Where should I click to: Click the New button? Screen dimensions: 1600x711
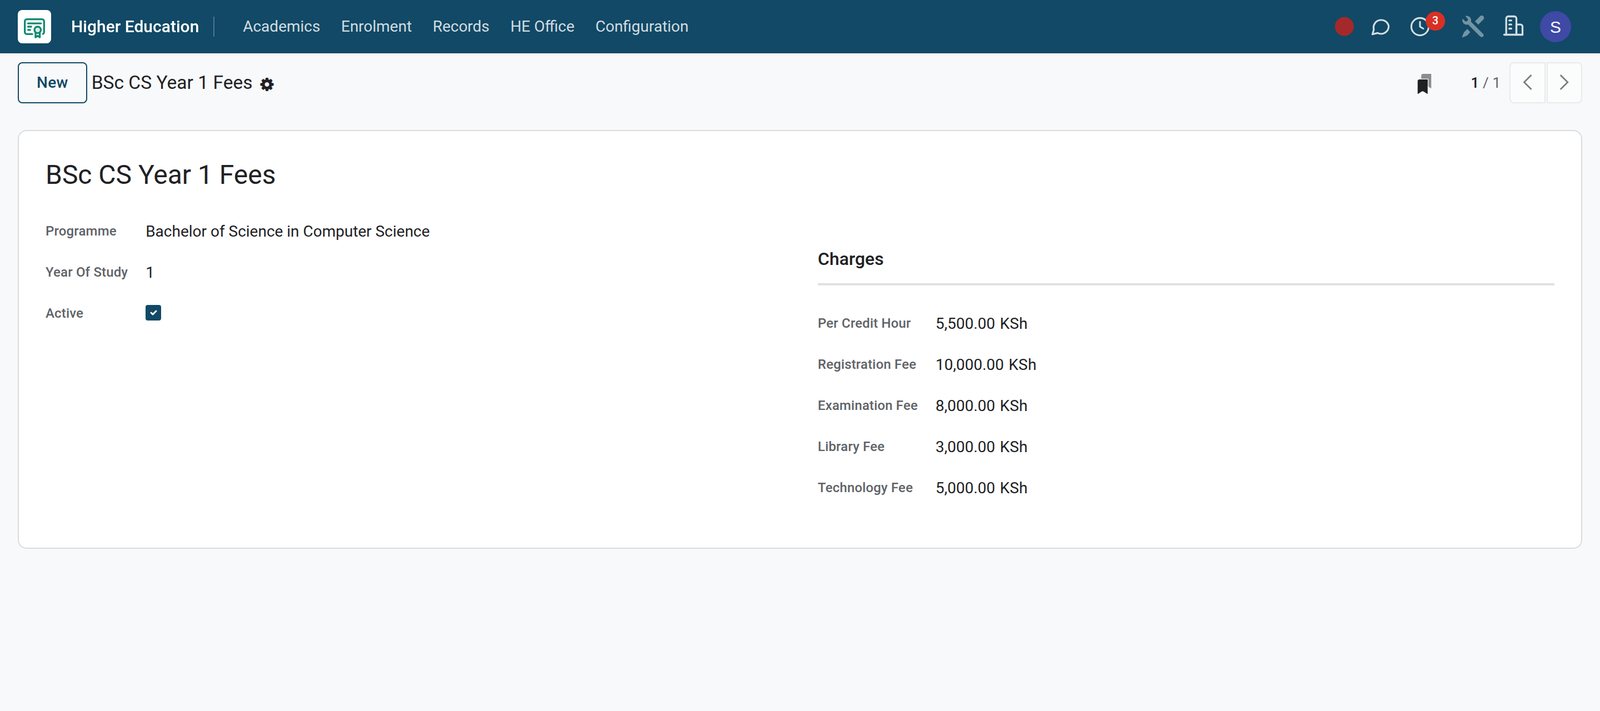[x=52, y=83]
